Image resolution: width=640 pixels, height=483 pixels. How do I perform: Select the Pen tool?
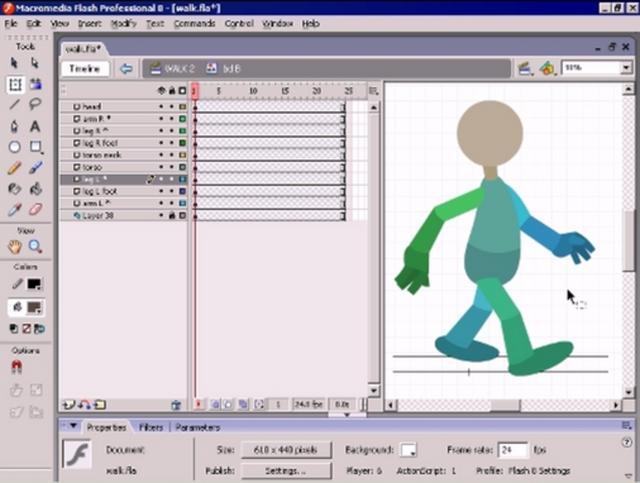[x=15, y=126]
